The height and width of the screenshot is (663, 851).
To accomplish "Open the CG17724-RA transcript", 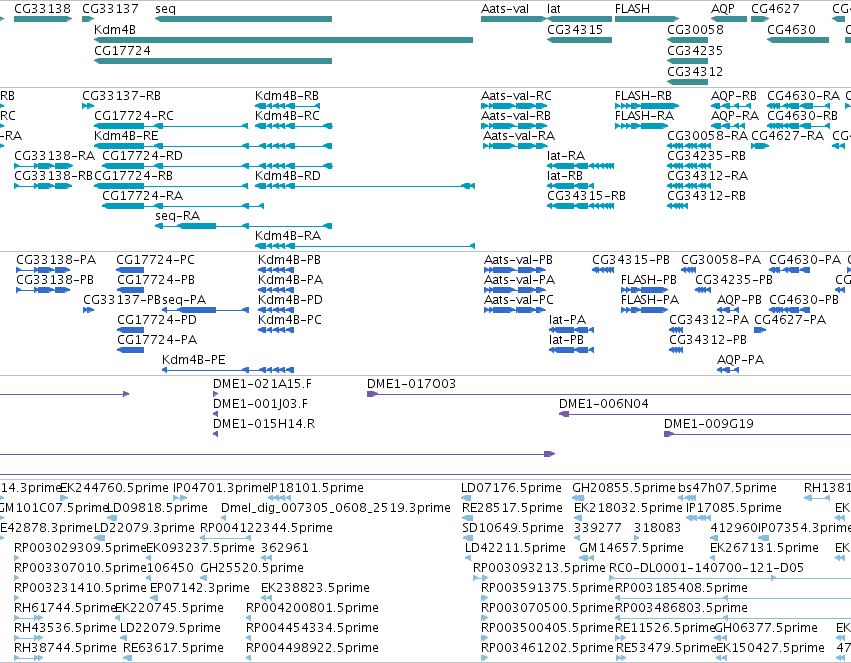I will point(183,206).
